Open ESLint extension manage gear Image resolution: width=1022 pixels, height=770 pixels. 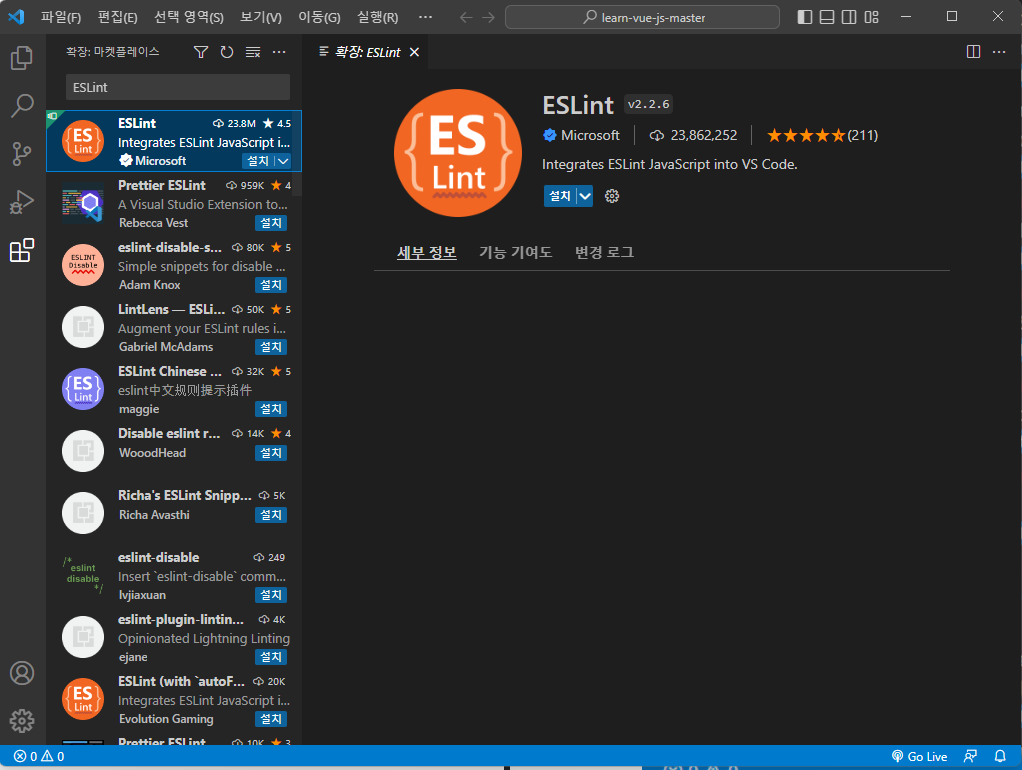pos(611,196)
